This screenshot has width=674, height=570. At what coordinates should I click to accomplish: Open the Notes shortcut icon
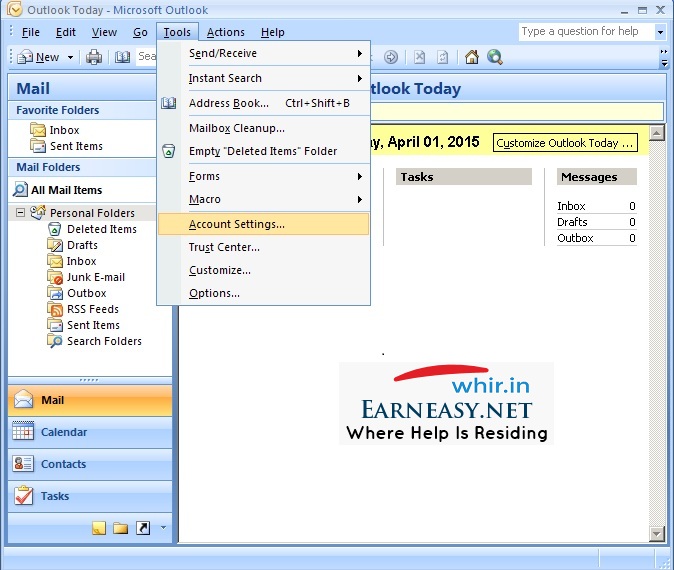tap(99, 528)
